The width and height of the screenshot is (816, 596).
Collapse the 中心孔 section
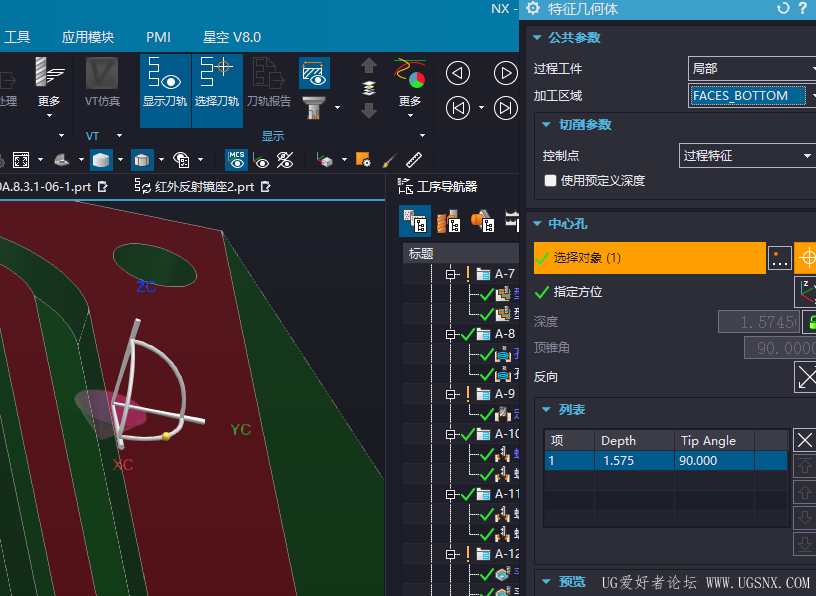[537, 224]
